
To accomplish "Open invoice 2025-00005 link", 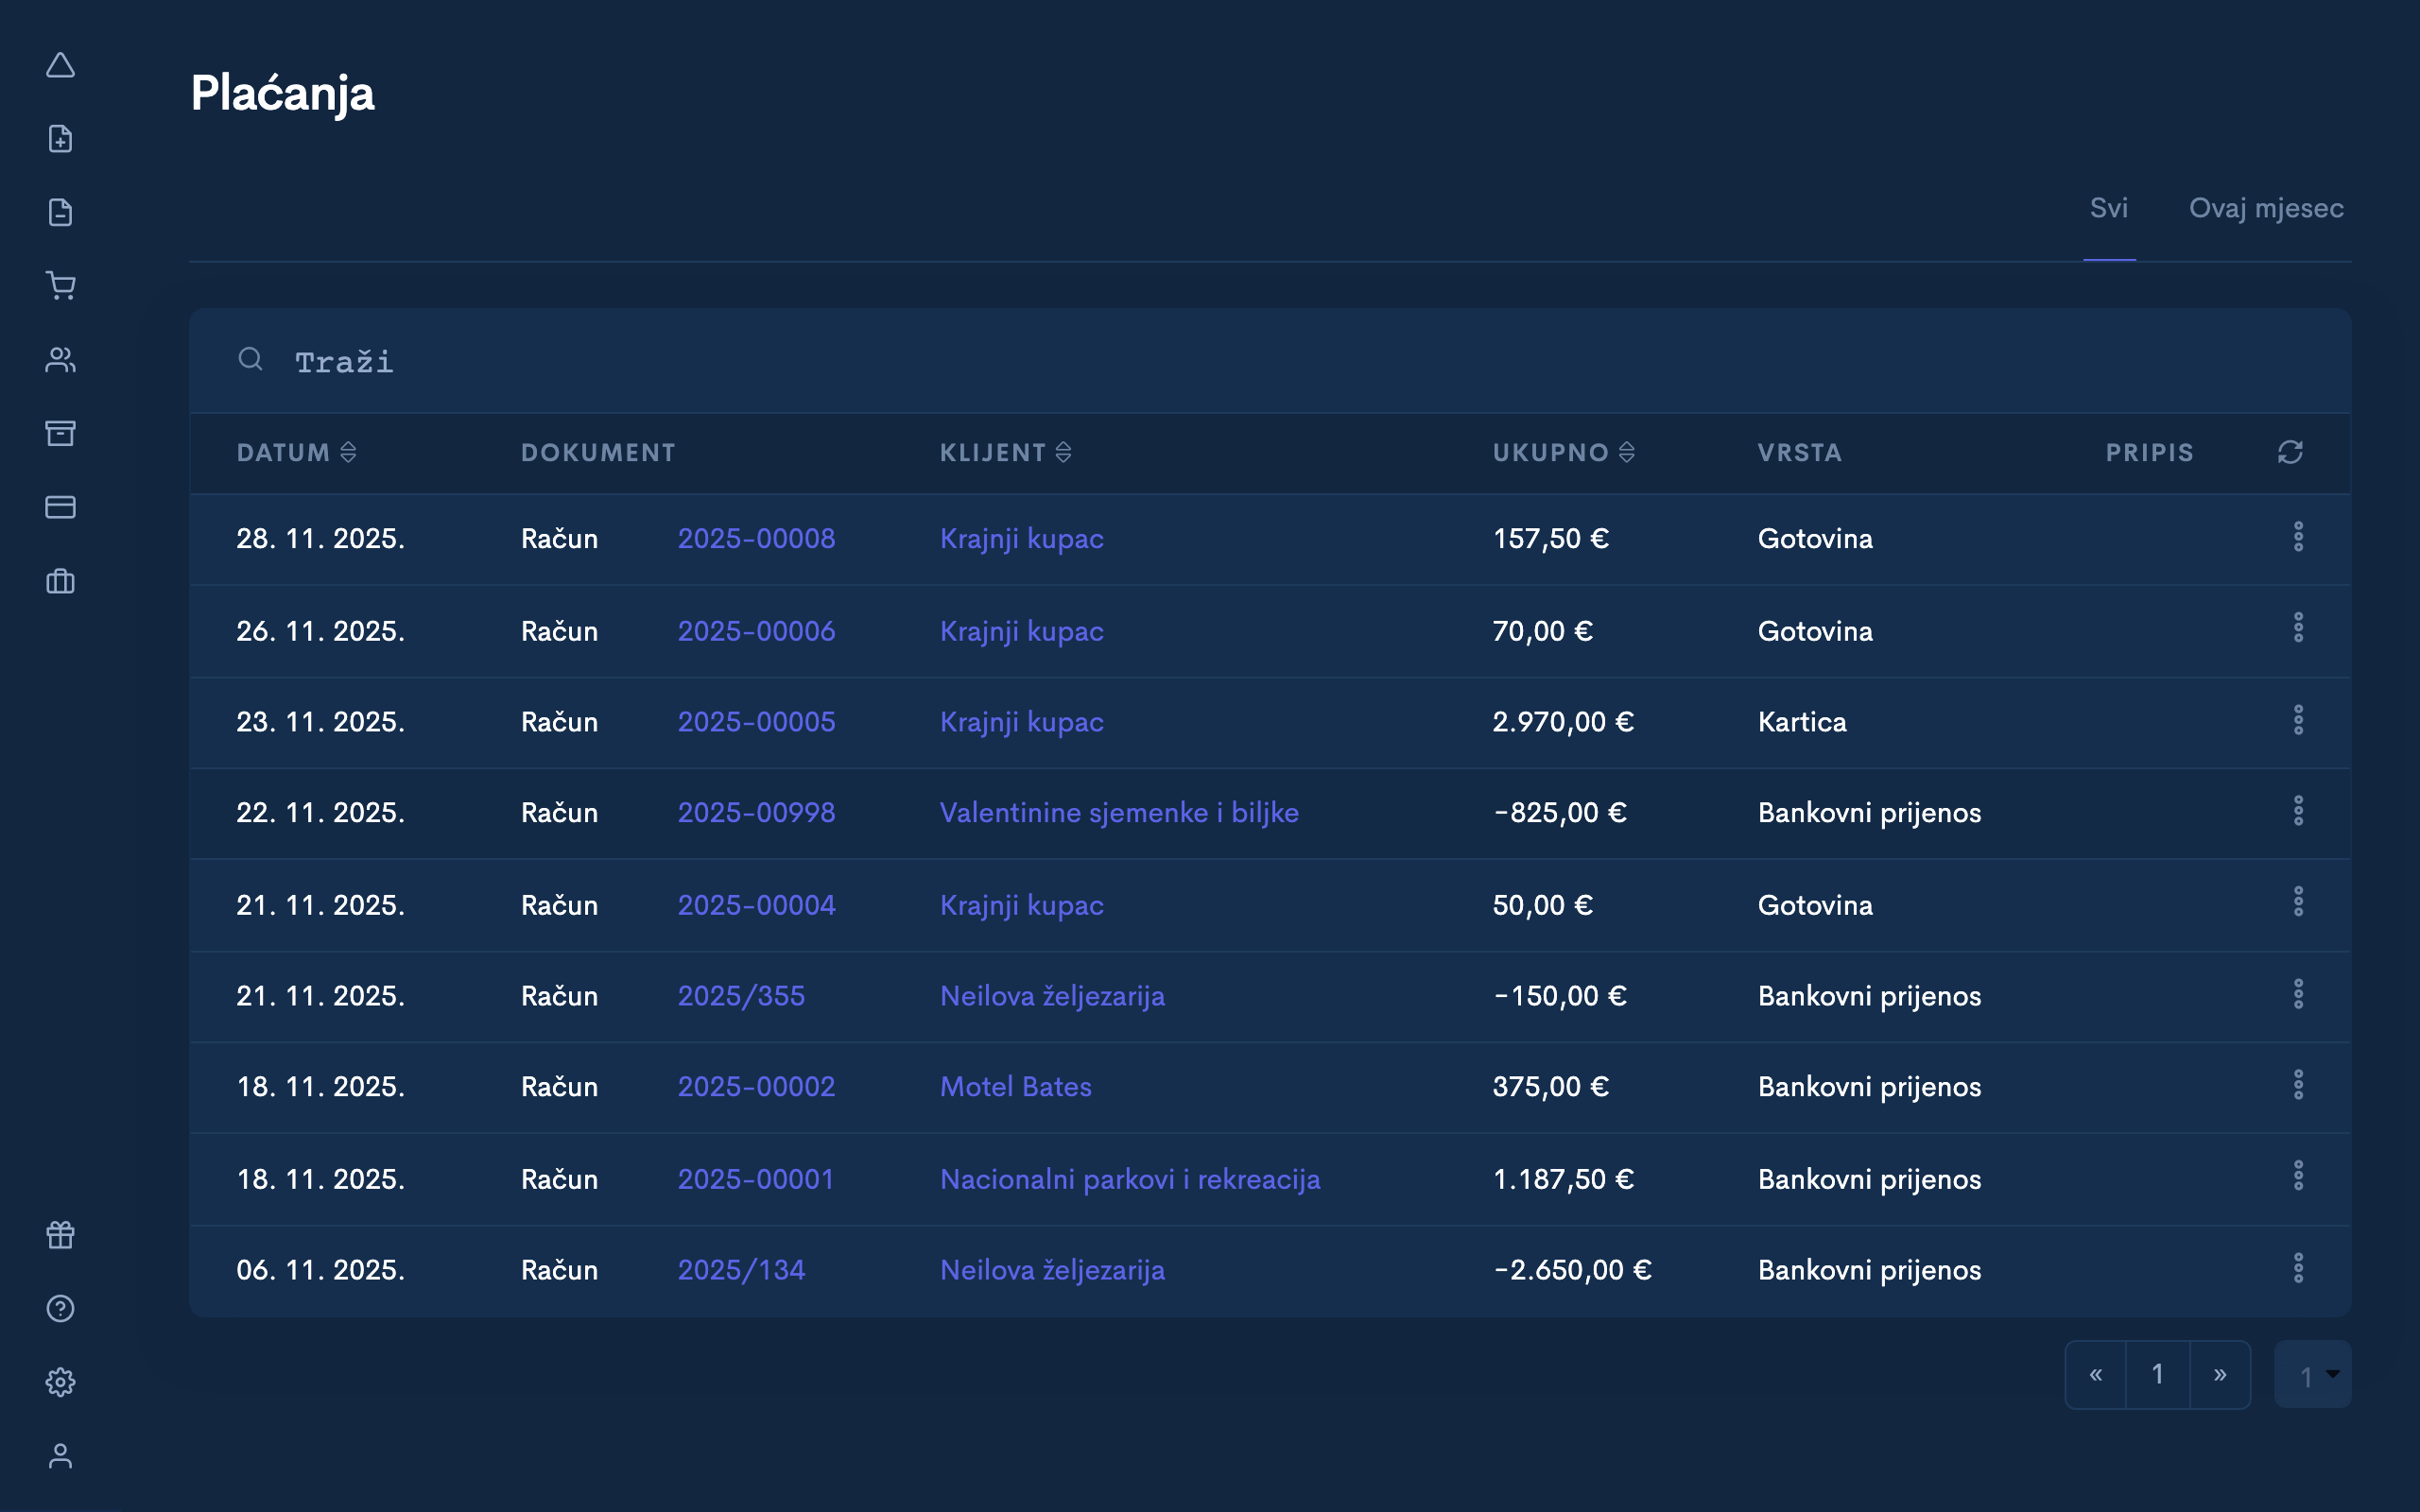I will tap(757, 721).
